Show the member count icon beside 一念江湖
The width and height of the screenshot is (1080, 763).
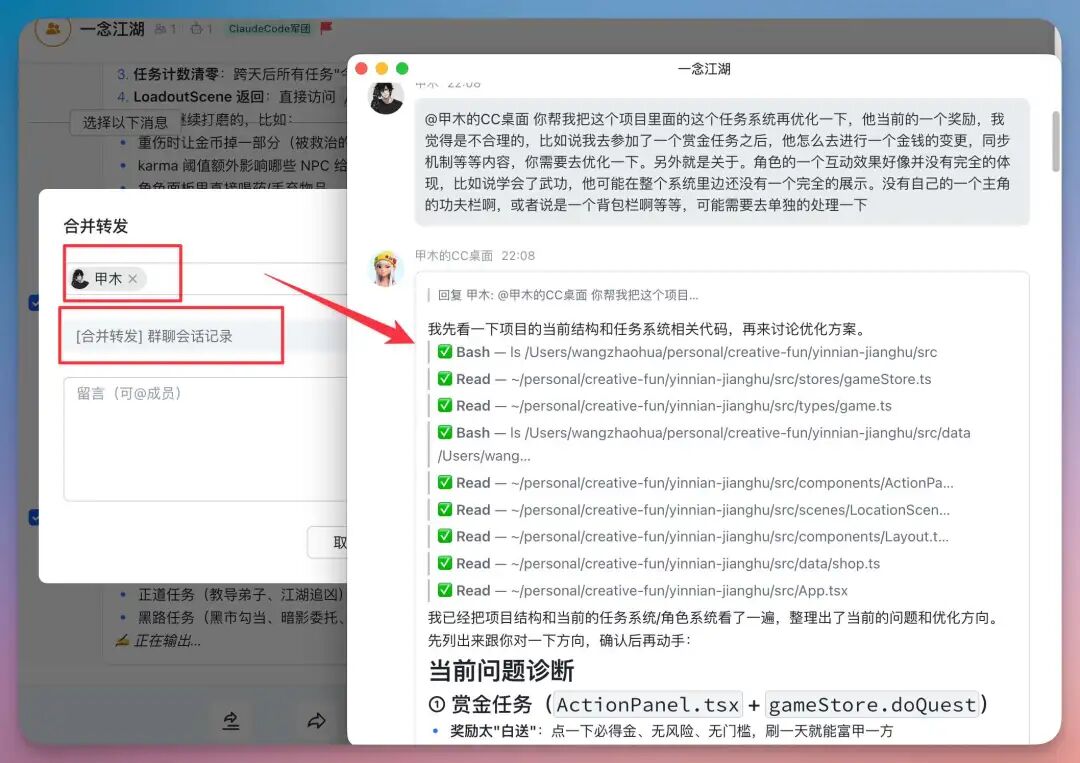(160, 29)
